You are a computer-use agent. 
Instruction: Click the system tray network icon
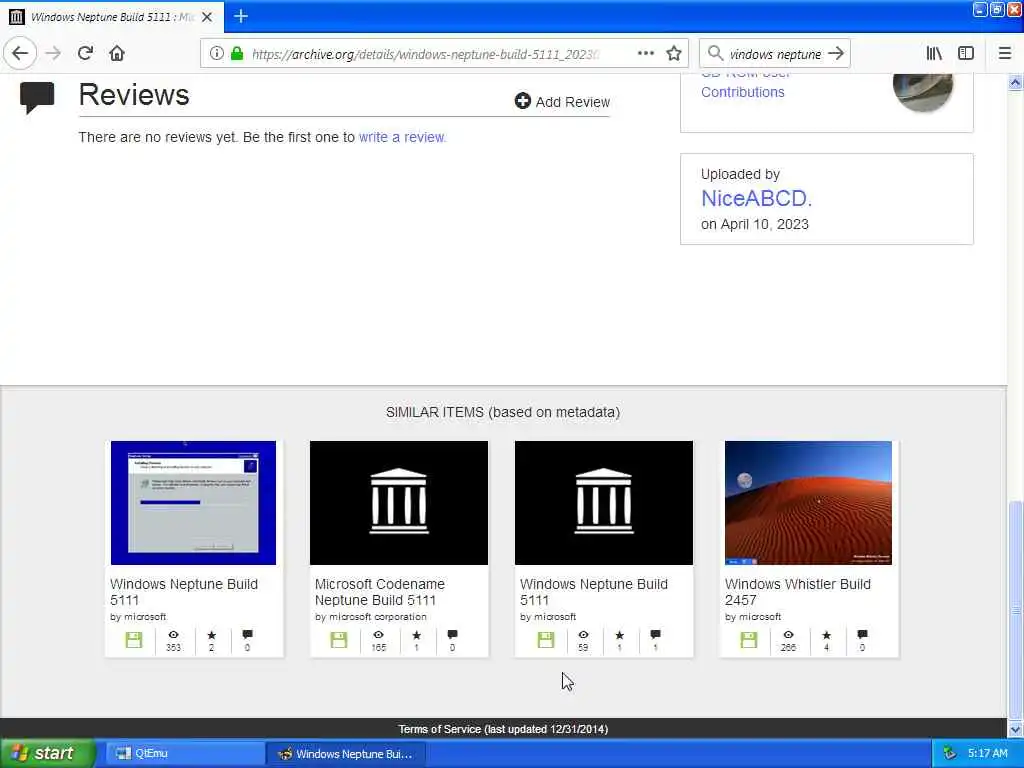(949, 753)
